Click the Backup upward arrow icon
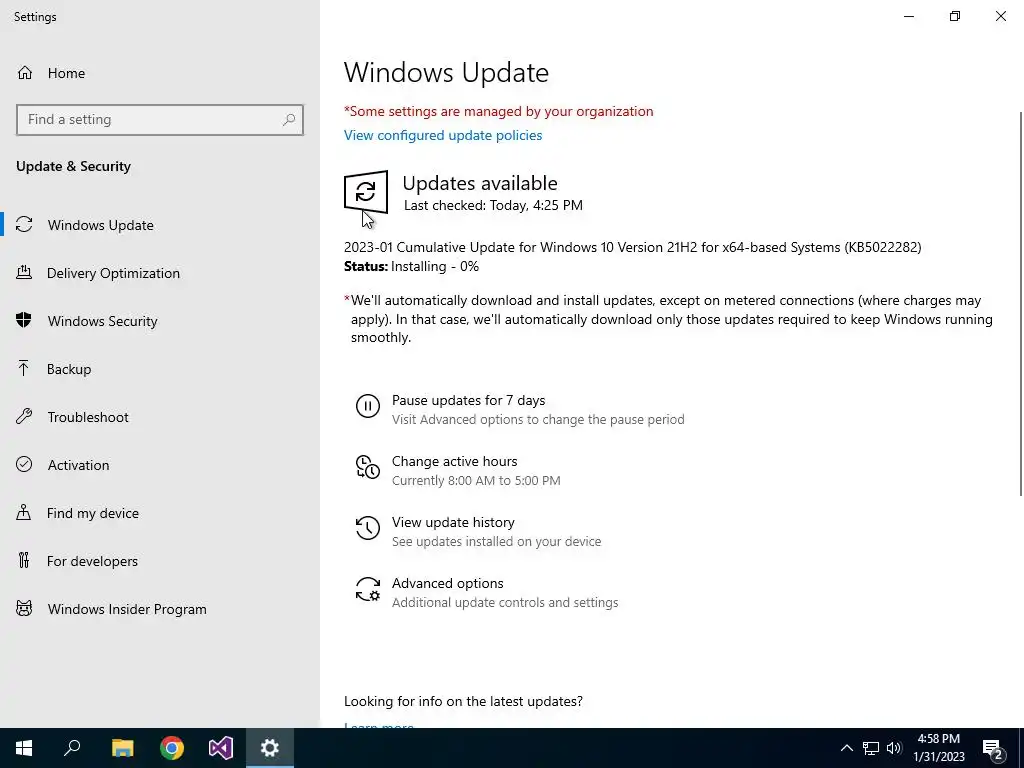This screenshot has width=1024, height=768. [24, 369]
